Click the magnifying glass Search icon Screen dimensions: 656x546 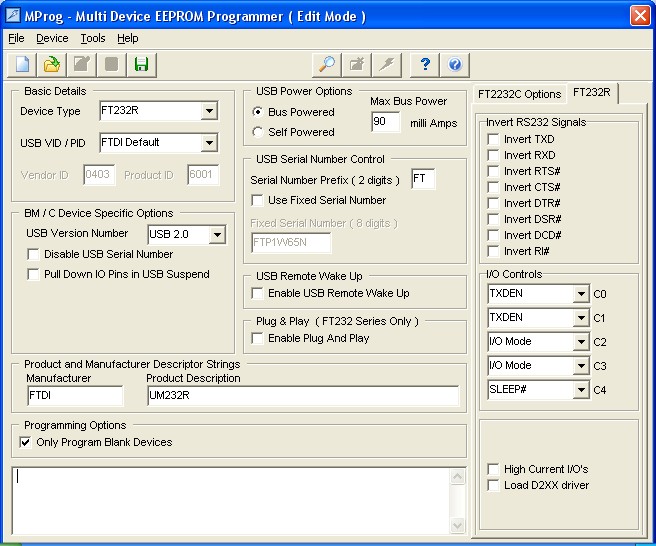point(326,65)
